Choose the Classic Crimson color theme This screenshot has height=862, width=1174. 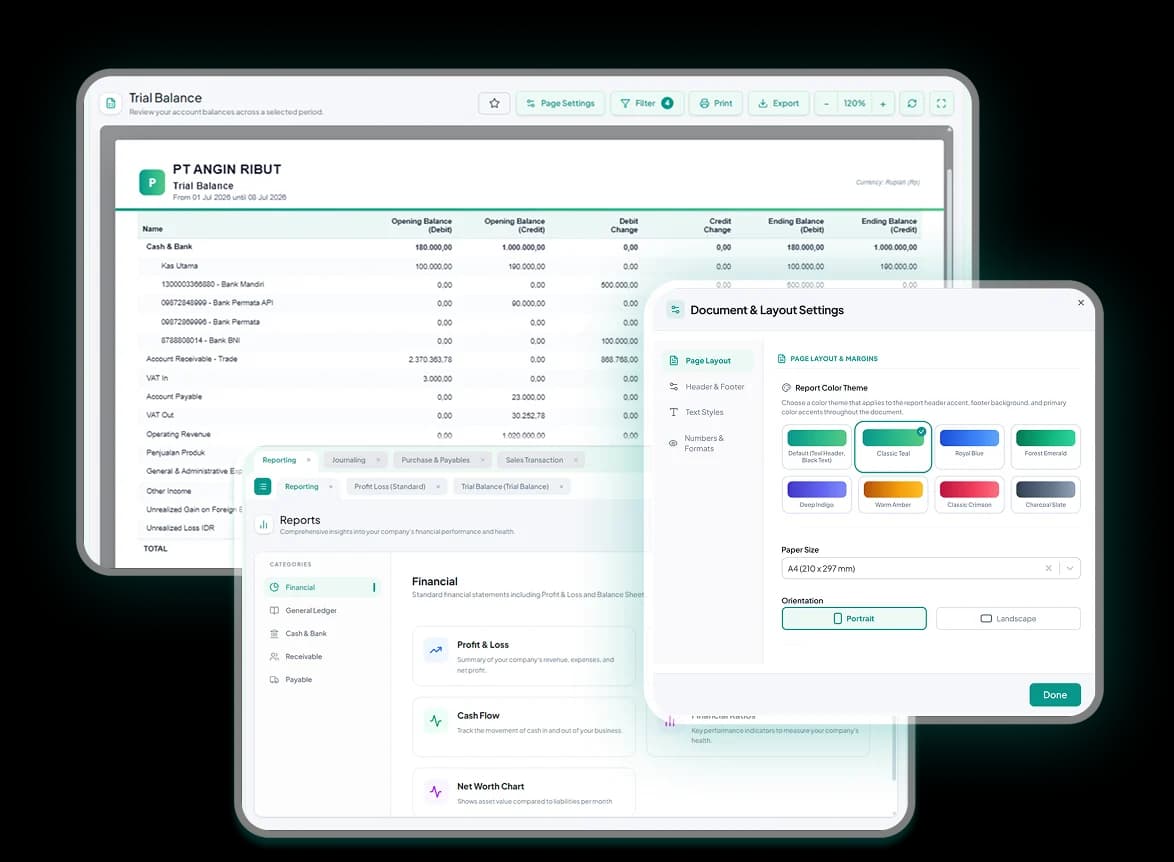pyautogui.click(x=969, y=494)
